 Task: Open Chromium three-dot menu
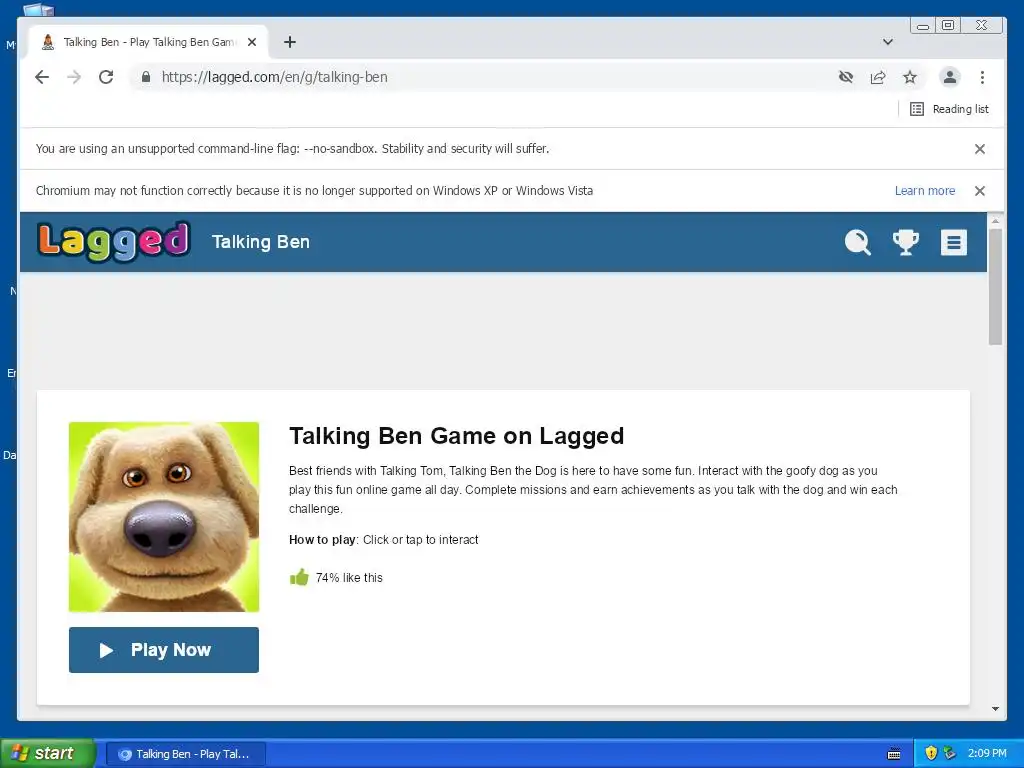click(x=982, y=77)
